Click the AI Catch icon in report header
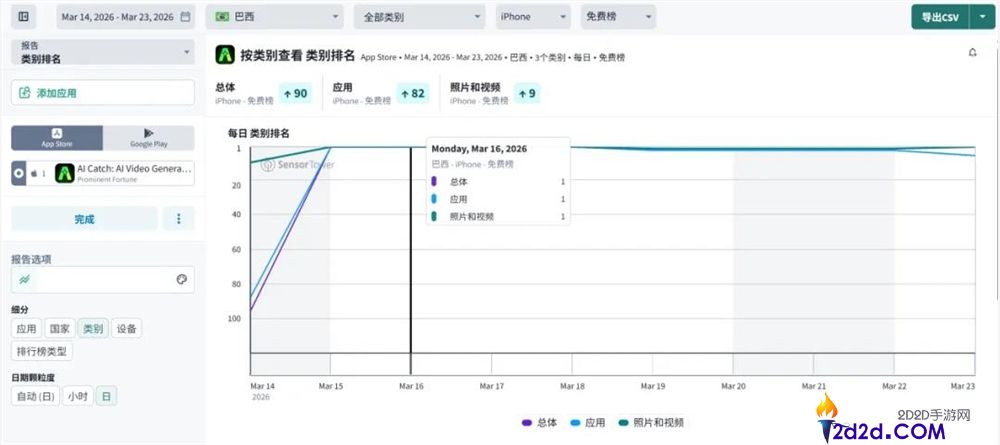 225,55
